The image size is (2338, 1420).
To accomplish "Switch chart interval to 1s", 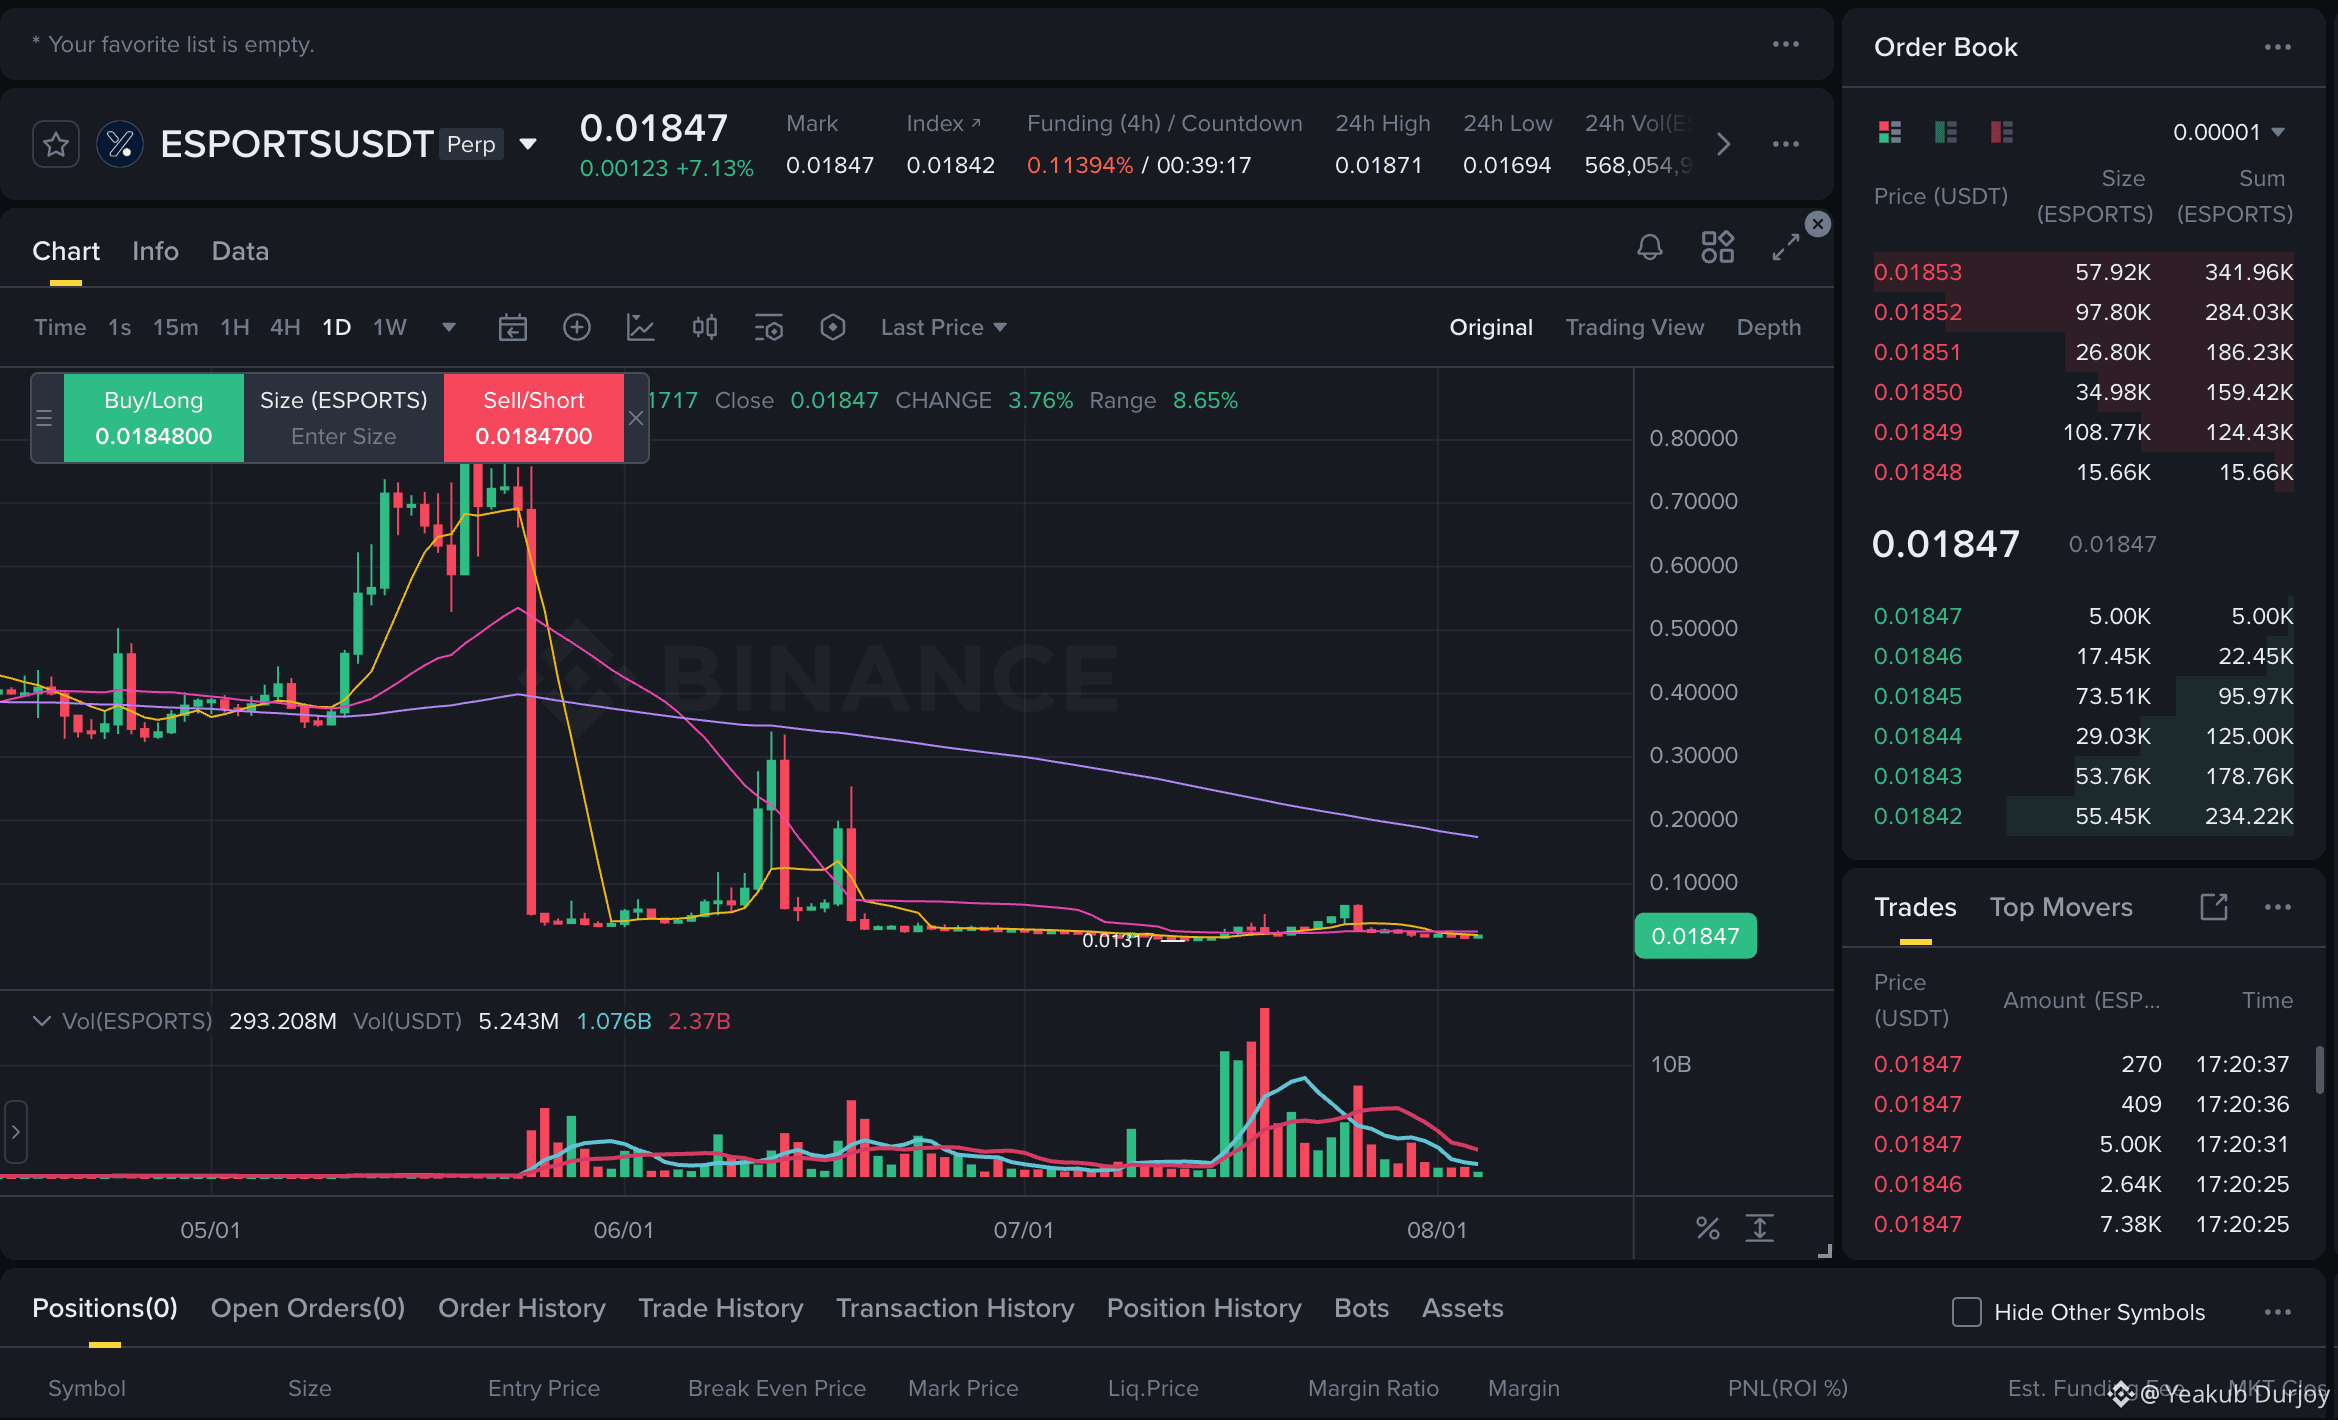I will coord(120,327).
